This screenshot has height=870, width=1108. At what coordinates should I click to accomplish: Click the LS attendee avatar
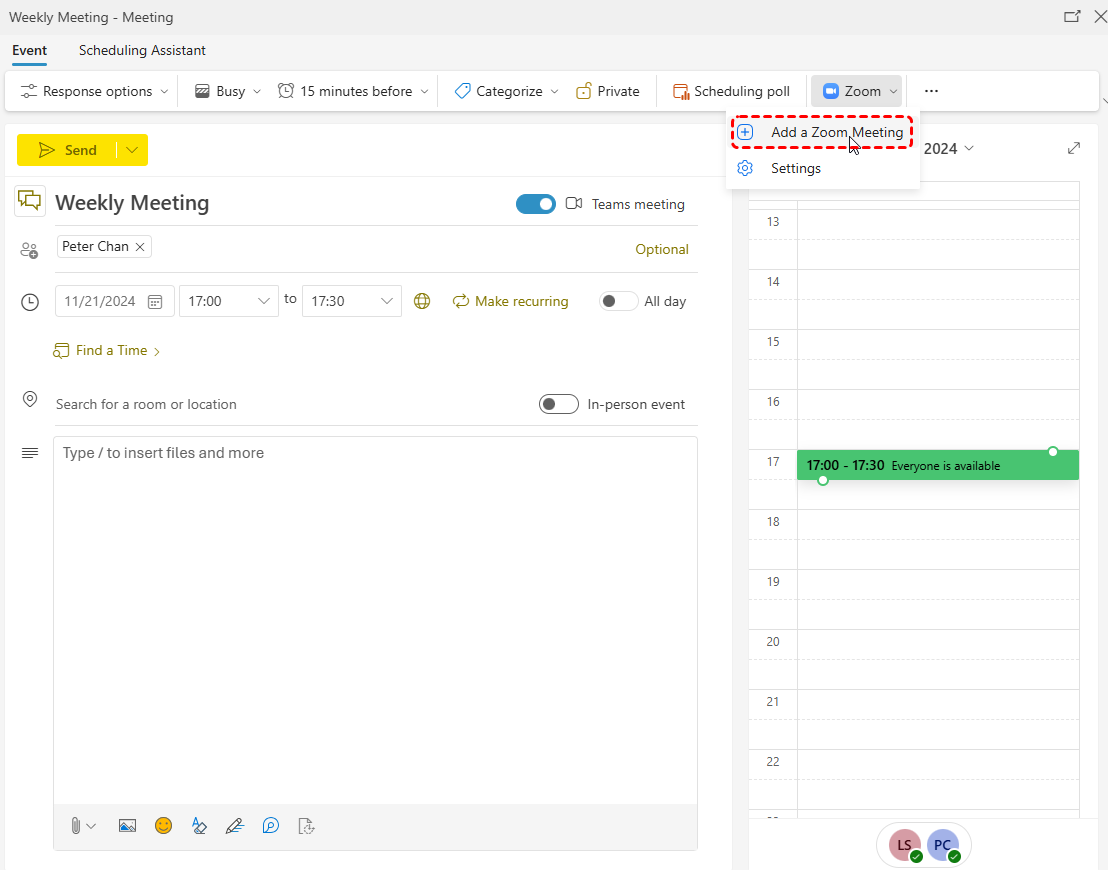coord(905,845)
